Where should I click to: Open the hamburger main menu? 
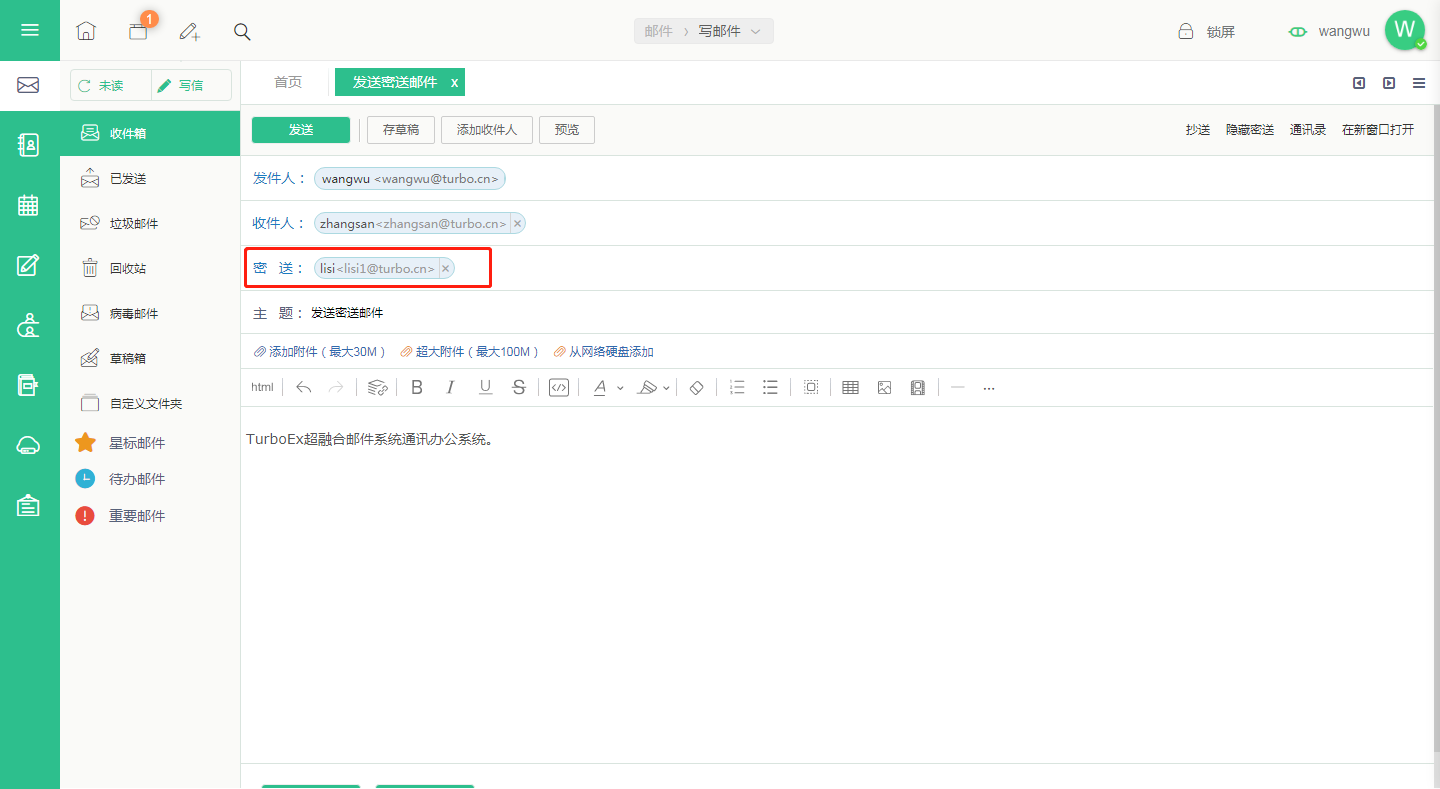(30, 30)
